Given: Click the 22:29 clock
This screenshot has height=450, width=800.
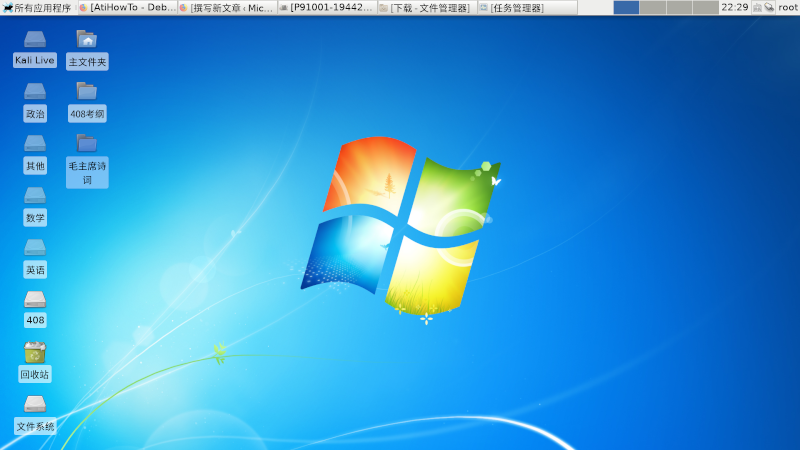Looking at the screenshot, I should coord(735,7).
